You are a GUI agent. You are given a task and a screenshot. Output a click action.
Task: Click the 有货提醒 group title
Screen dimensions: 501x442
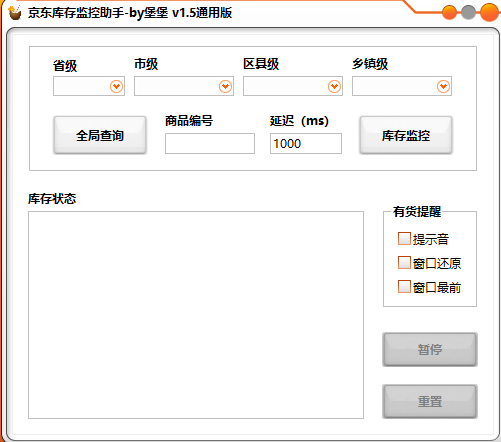click(417, 211)
